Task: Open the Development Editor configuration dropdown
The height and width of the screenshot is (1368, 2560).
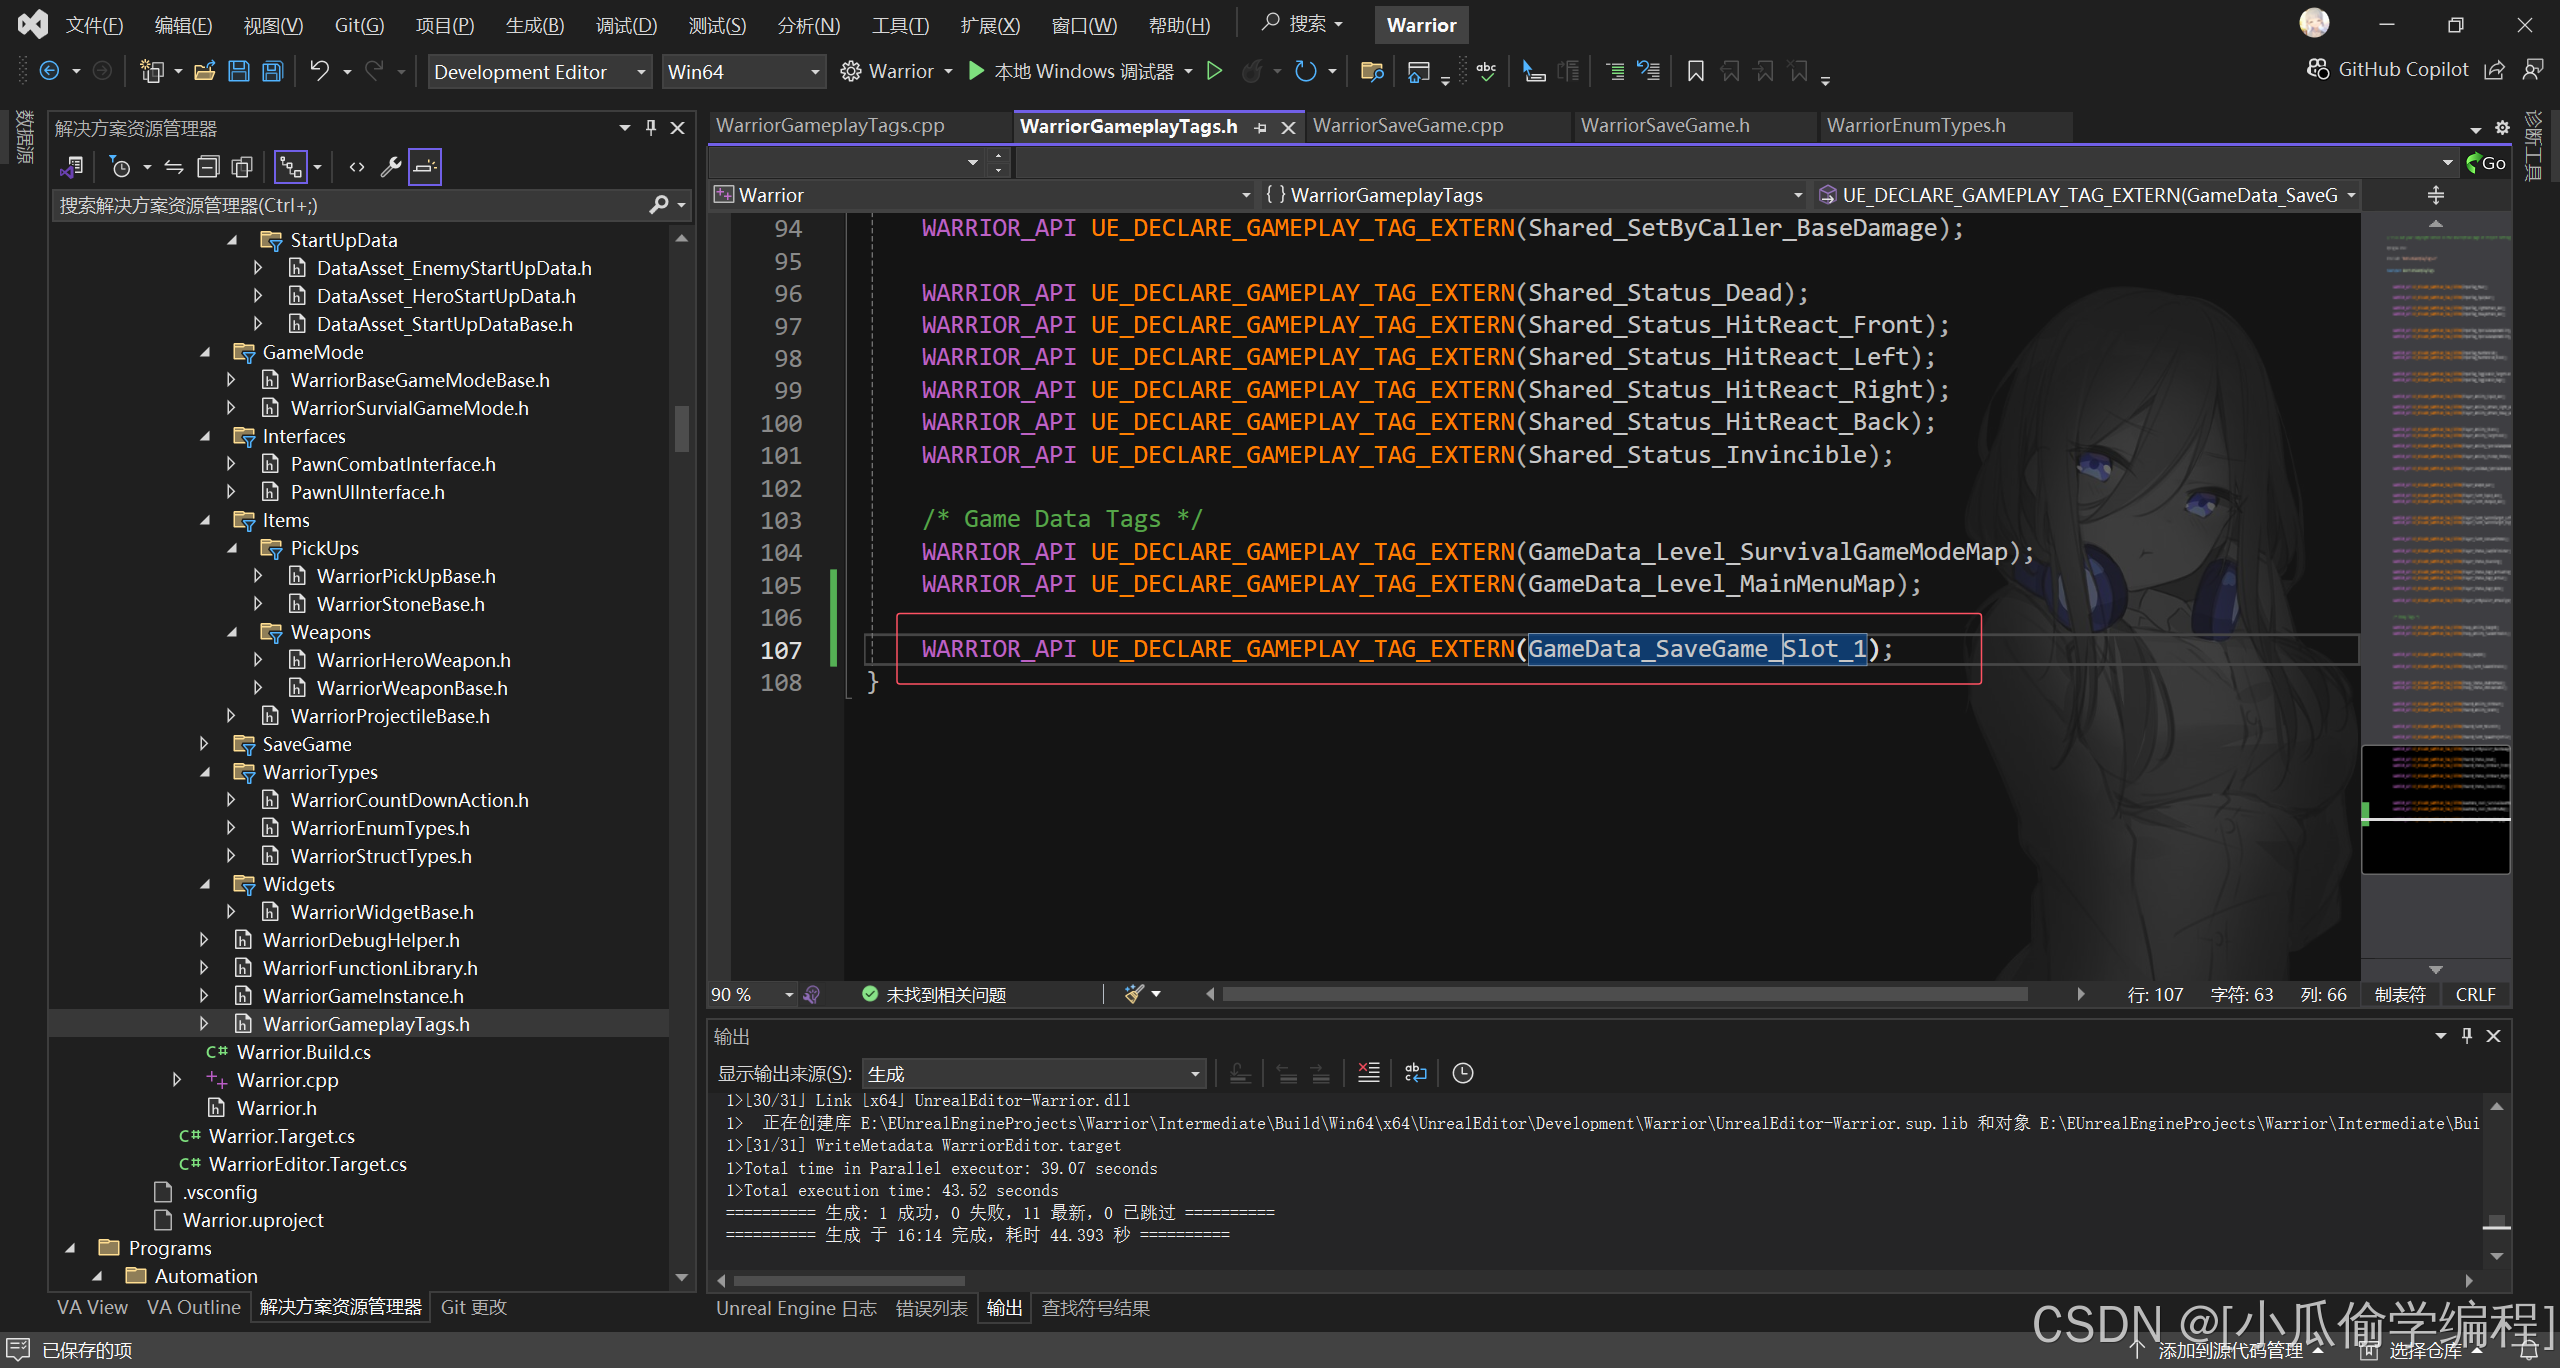Action: (539, 72)
